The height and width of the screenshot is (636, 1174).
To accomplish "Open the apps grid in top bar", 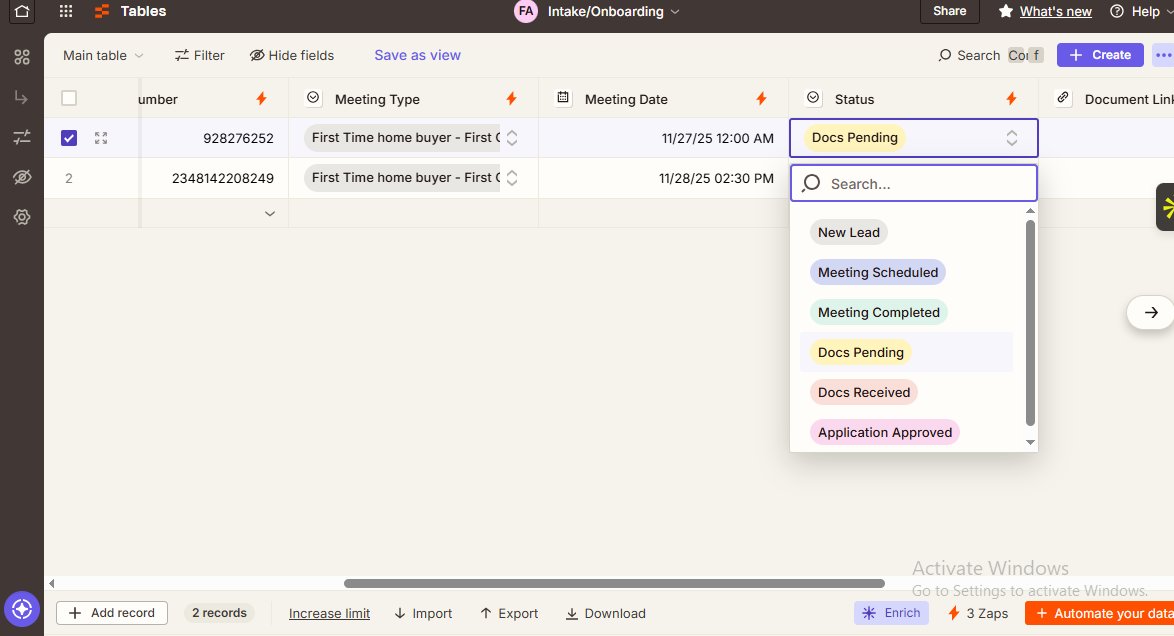I will (x=65, y=11).
